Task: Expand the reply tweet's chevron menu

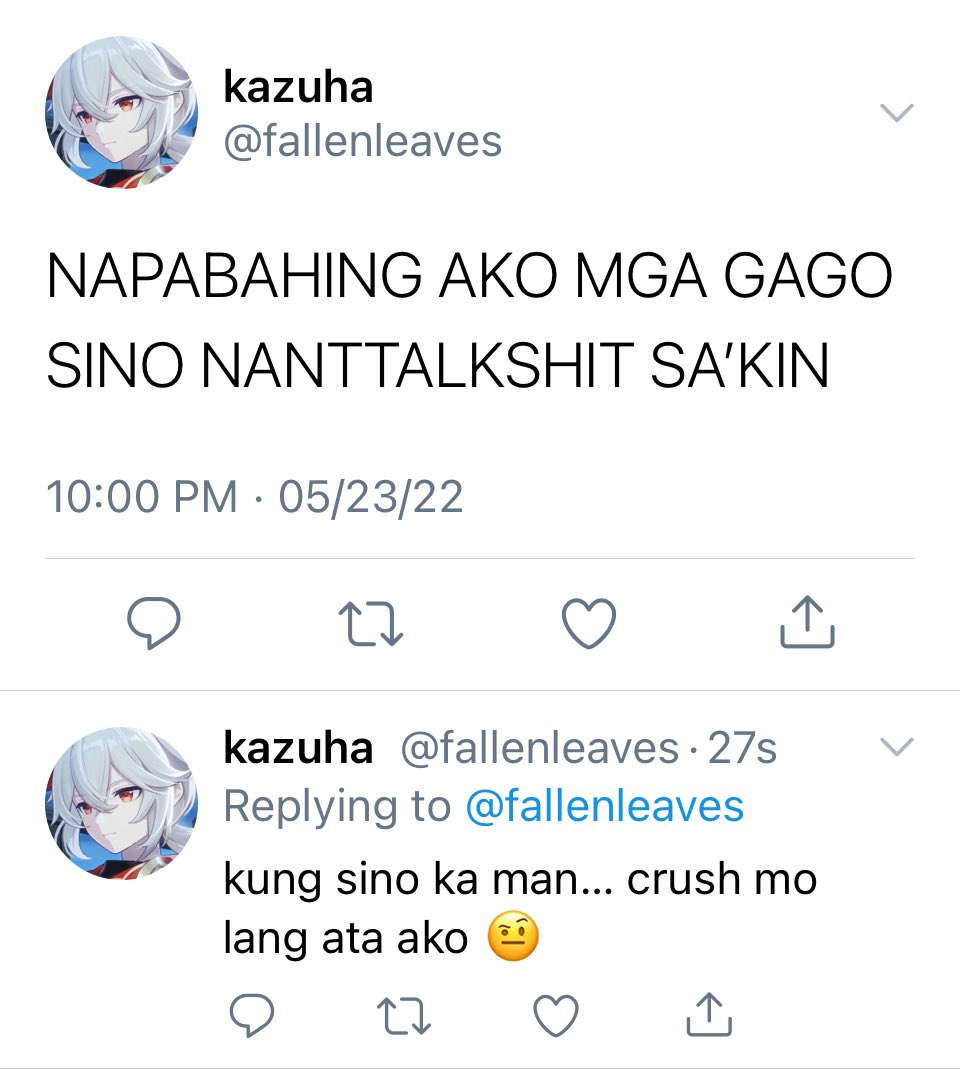Action: pyautogui.click(x=897, y=747)
